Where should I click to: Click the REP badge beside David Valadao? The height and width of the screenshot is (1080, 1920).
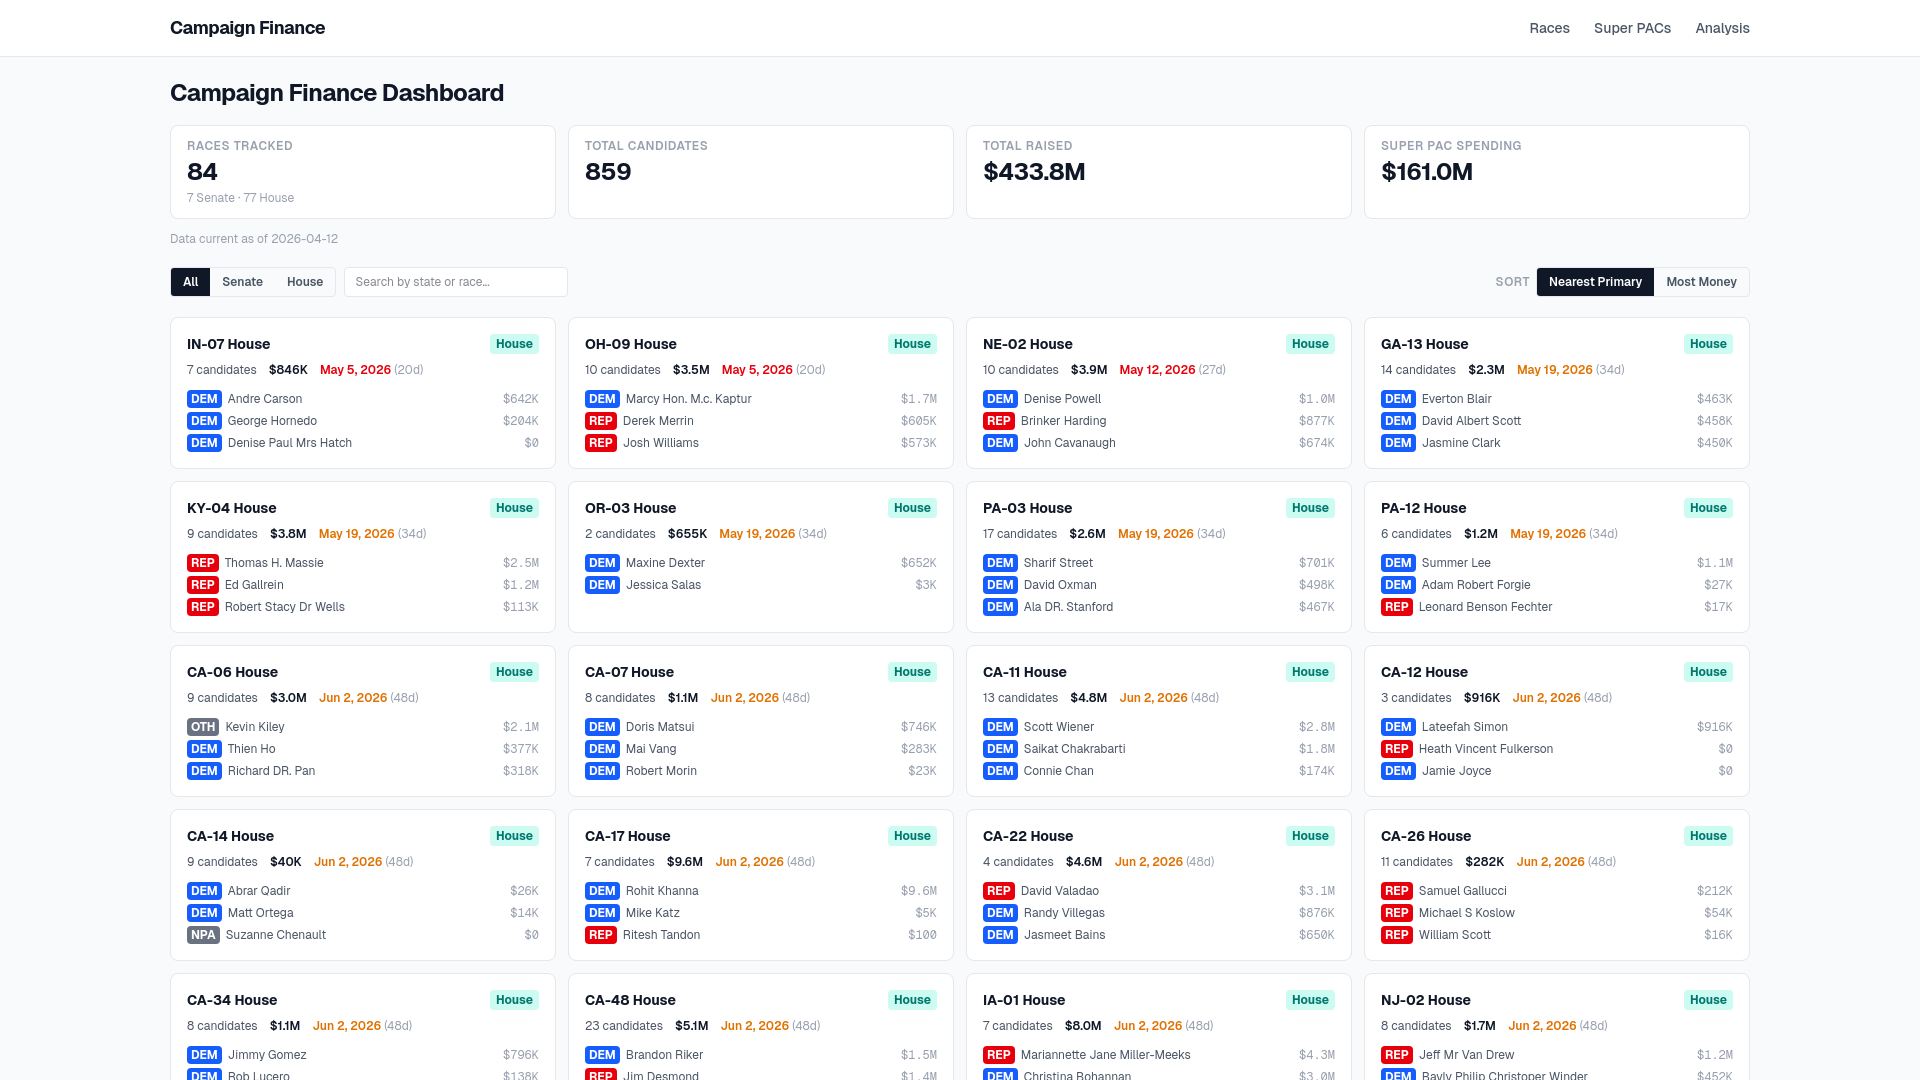coord(999,891)
